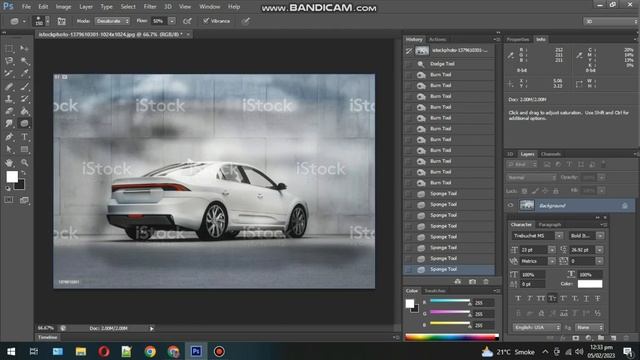Select the Crop tool

tap(9, 73)
